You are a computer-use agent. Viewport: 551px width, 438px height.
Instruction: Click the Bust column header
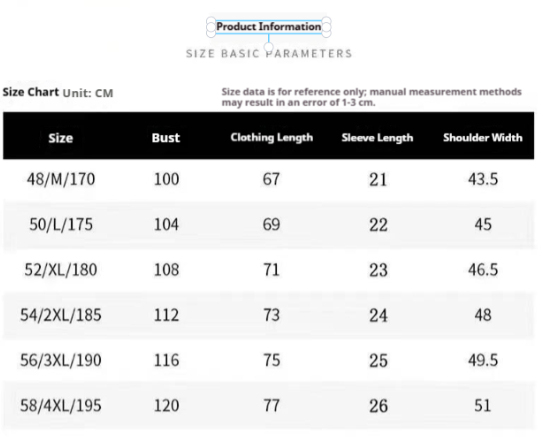tap(166, 138)
